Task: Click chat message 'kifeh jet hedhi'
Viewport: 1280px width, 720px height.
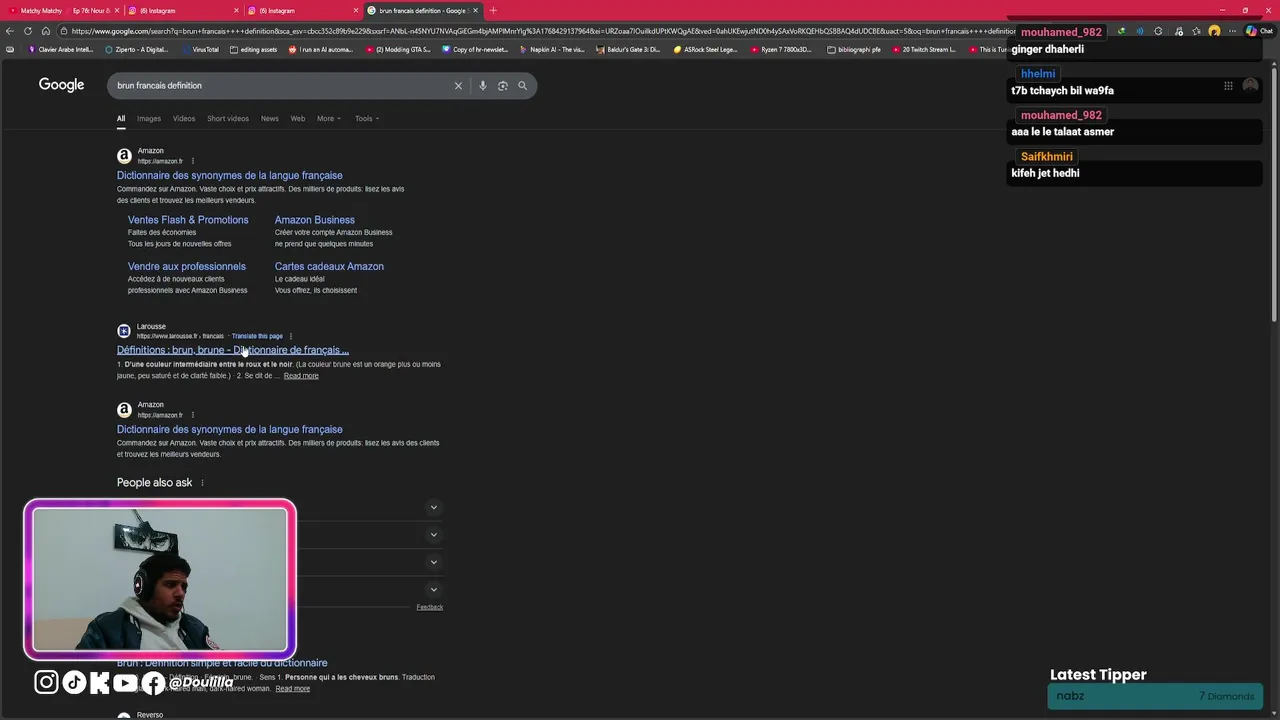Action: pos(1045,173)
